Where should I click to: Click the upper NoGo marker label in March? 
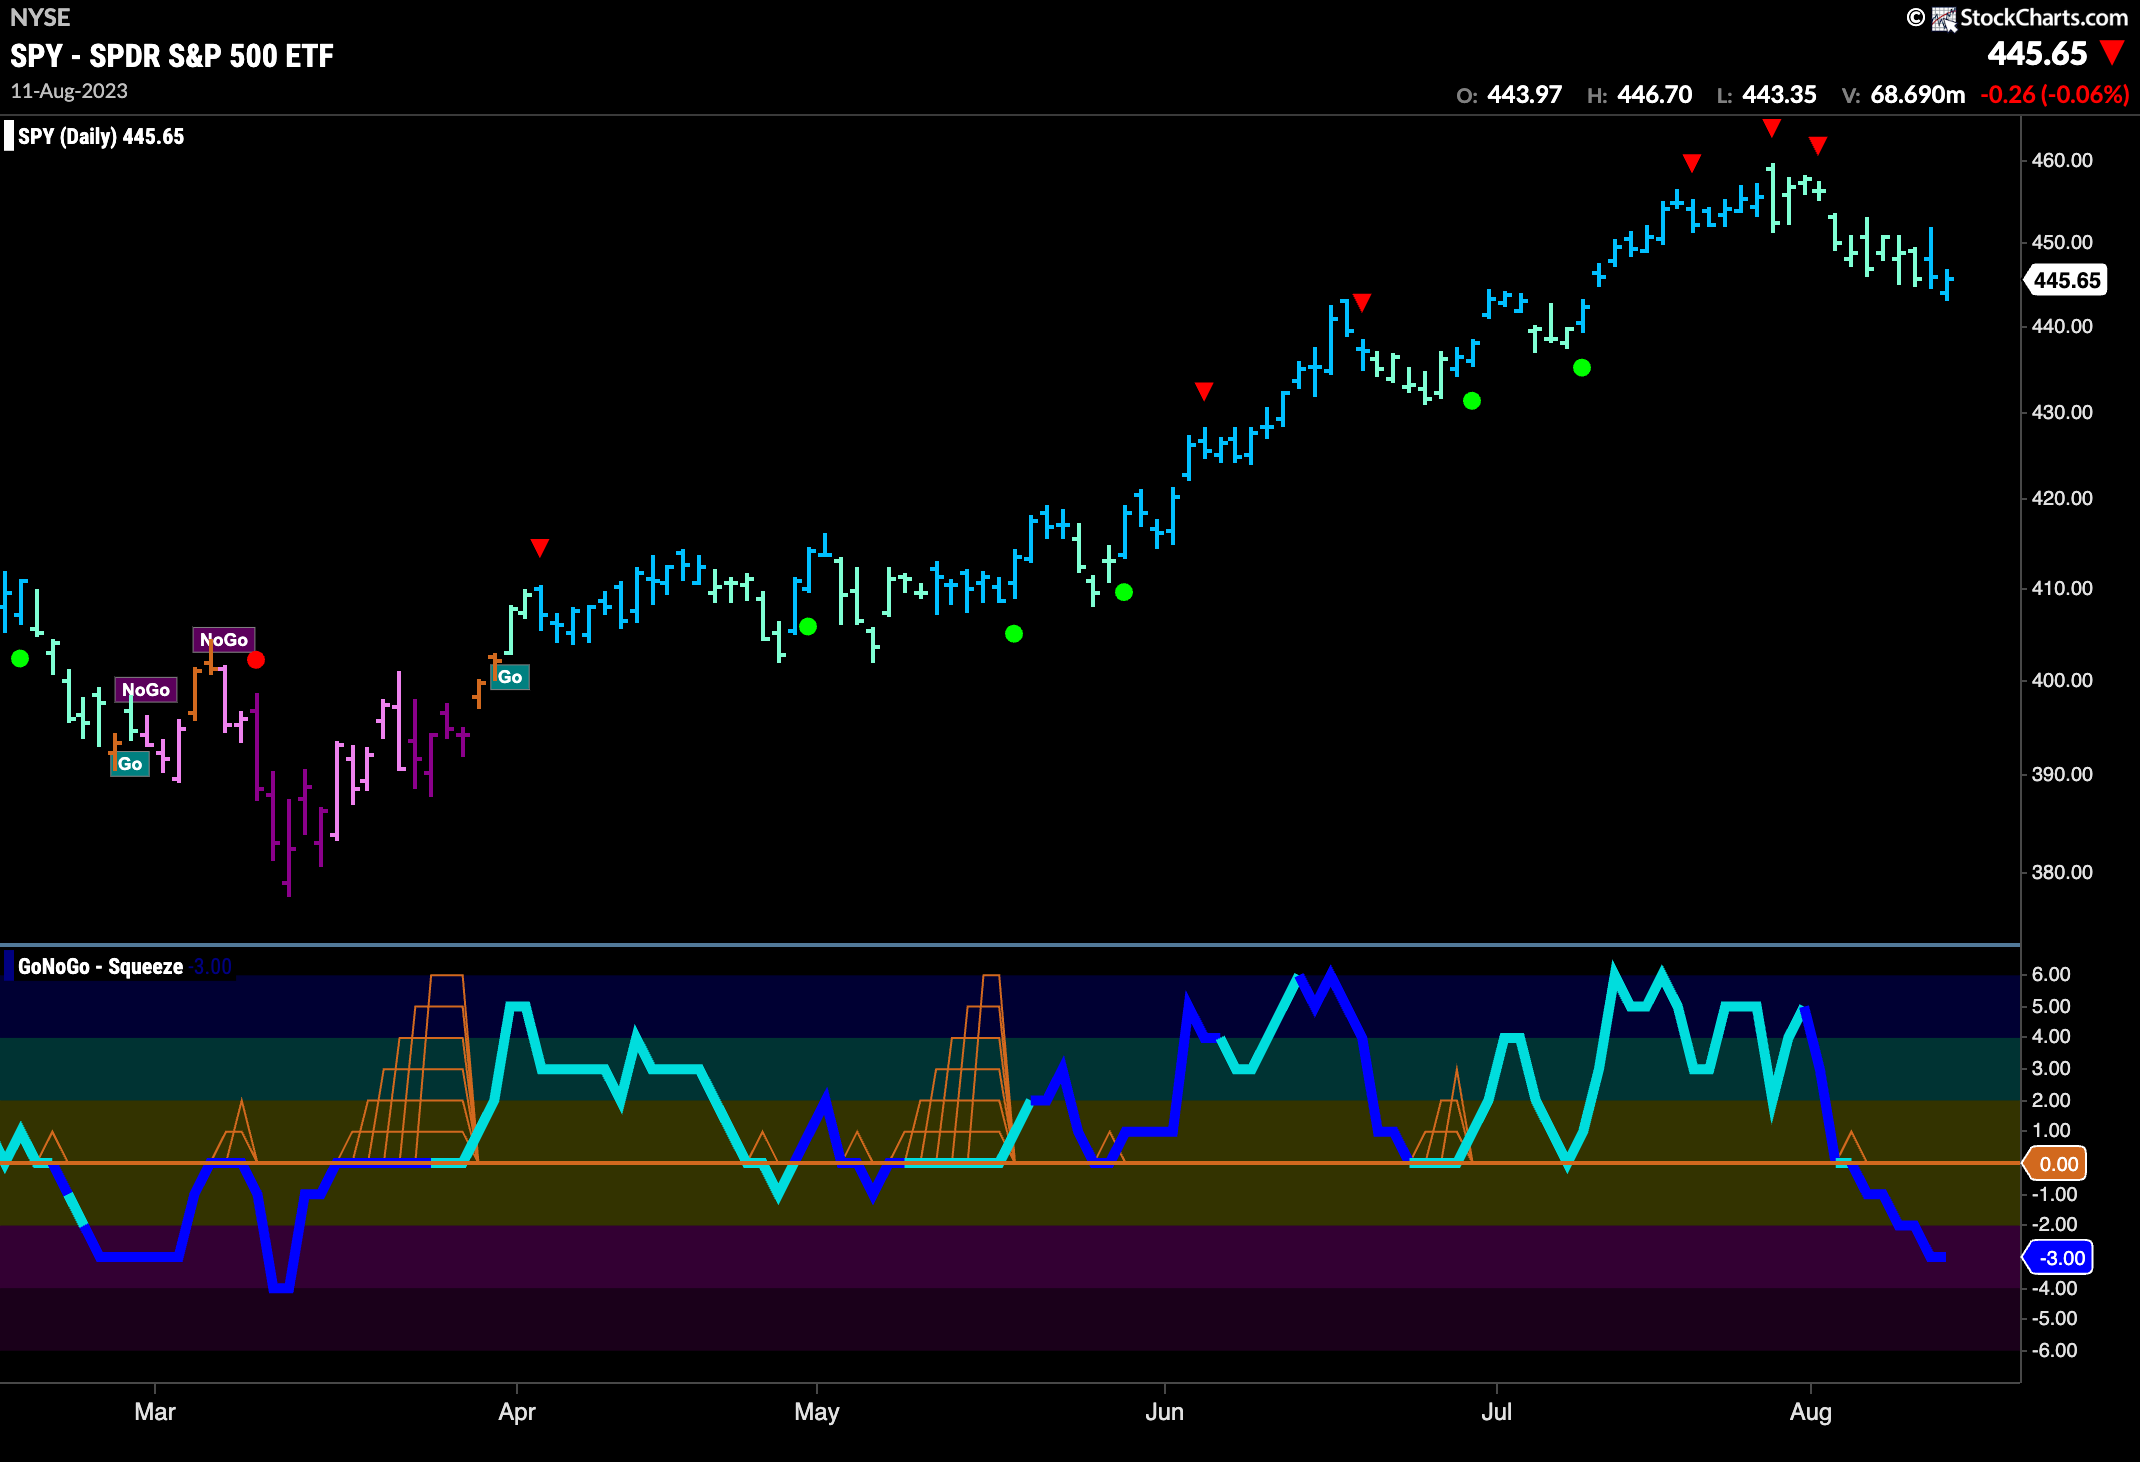point(224,640)
